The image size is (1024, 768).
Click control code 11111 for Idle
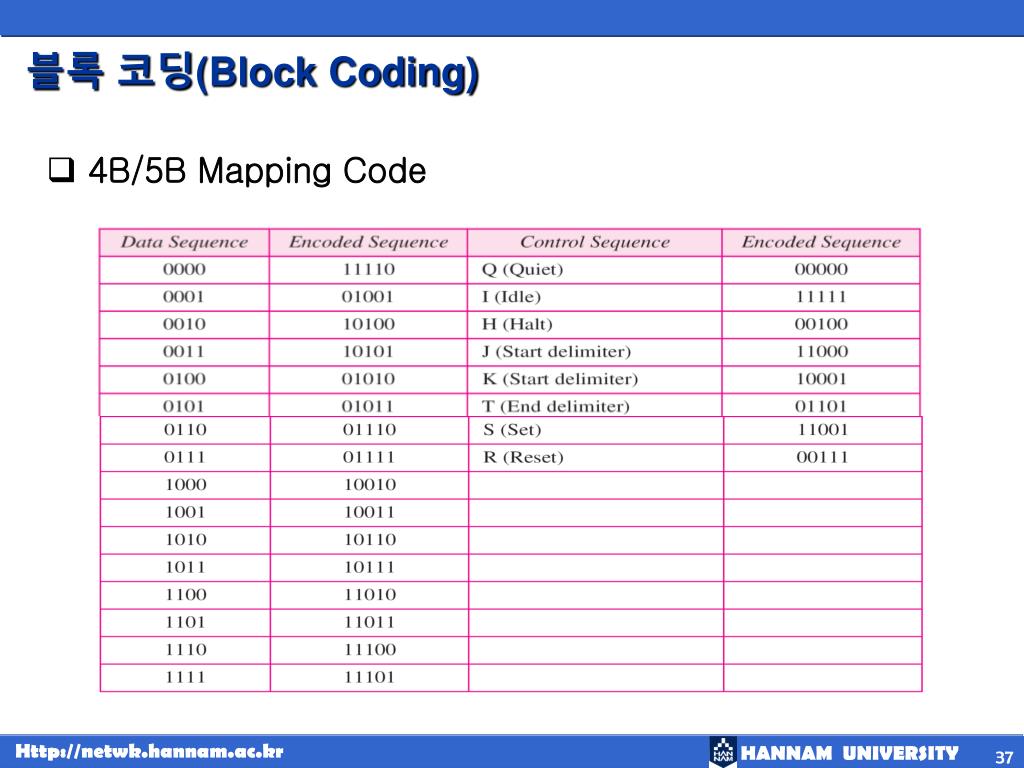pyautogui.click(x=821, y=296)
